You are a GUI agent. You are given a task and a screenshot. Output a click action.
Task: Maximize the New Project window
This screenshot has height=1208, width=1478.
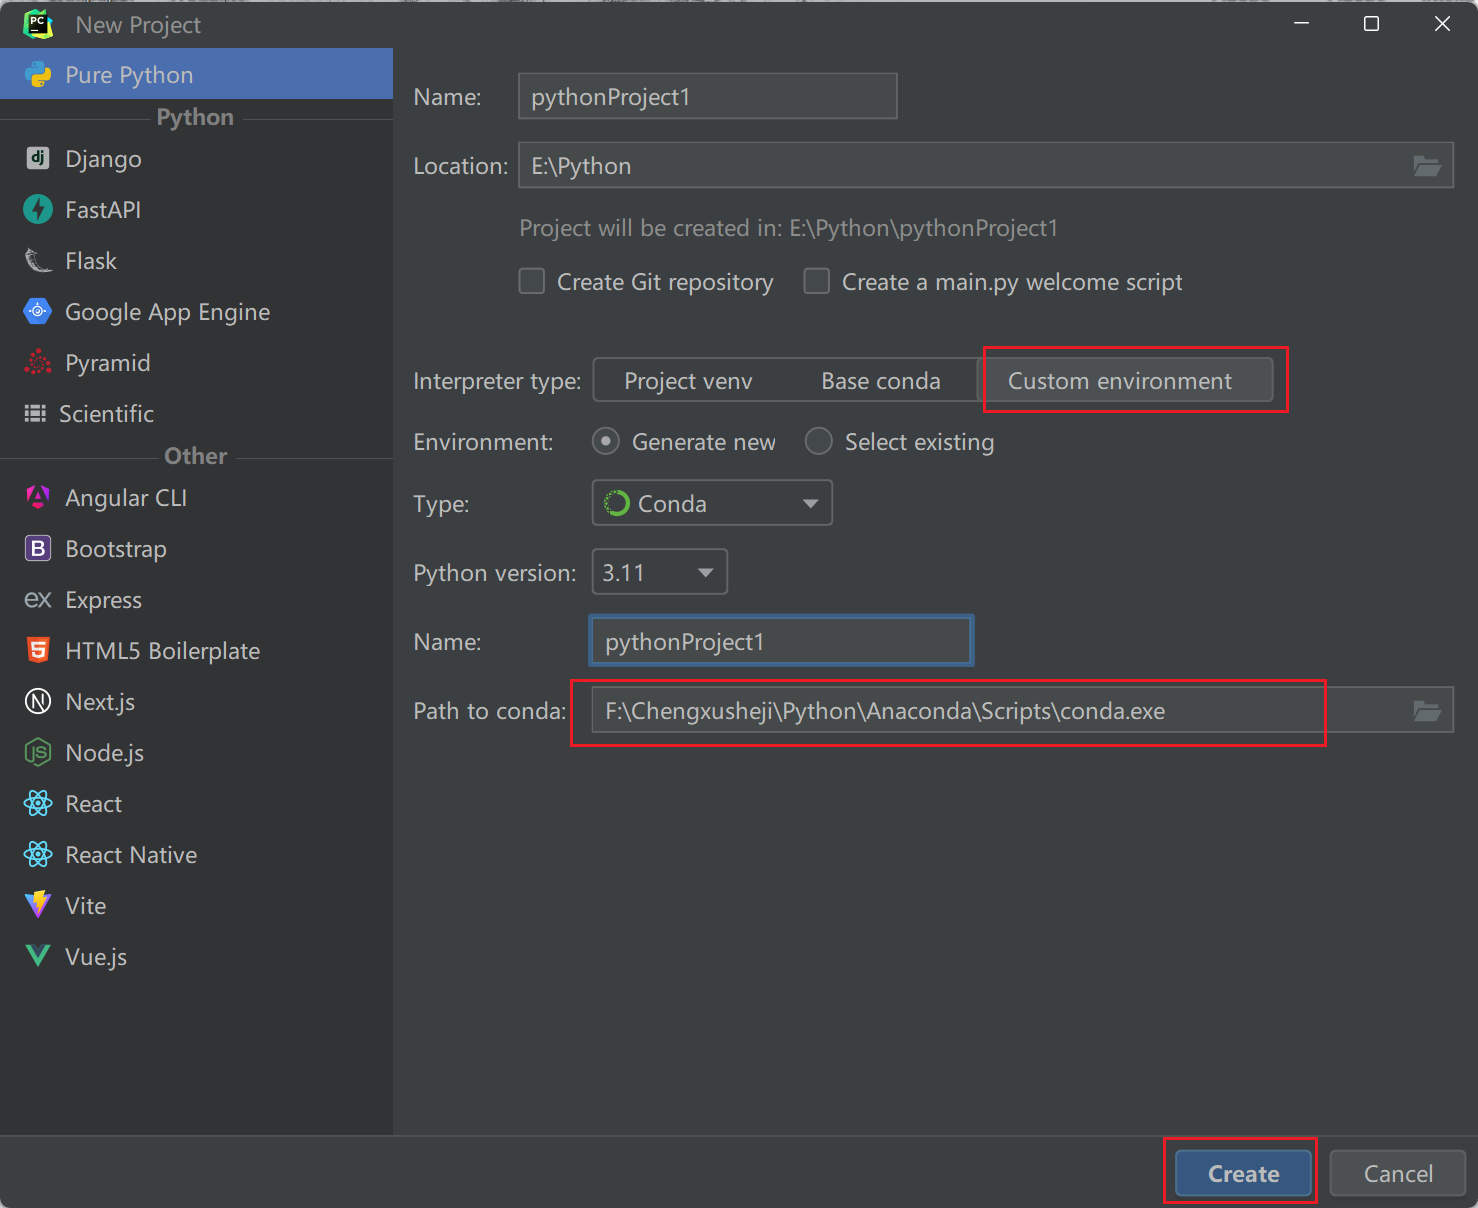(x=1371, y=23)
